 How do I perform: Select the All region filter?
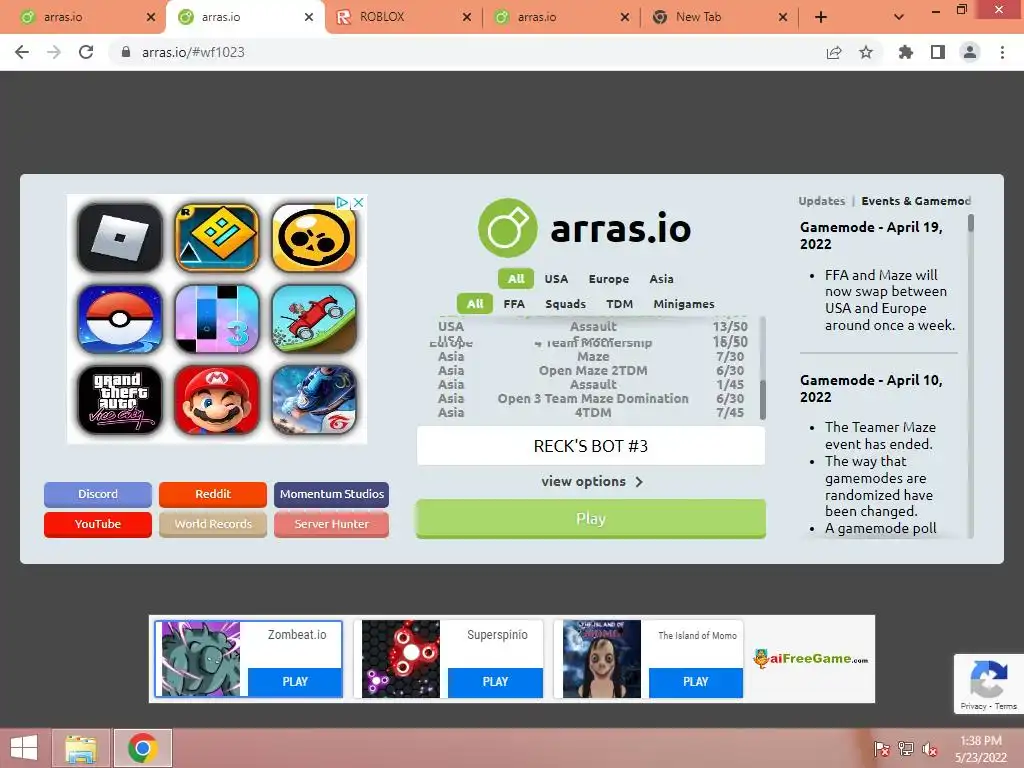click(516, 279)
